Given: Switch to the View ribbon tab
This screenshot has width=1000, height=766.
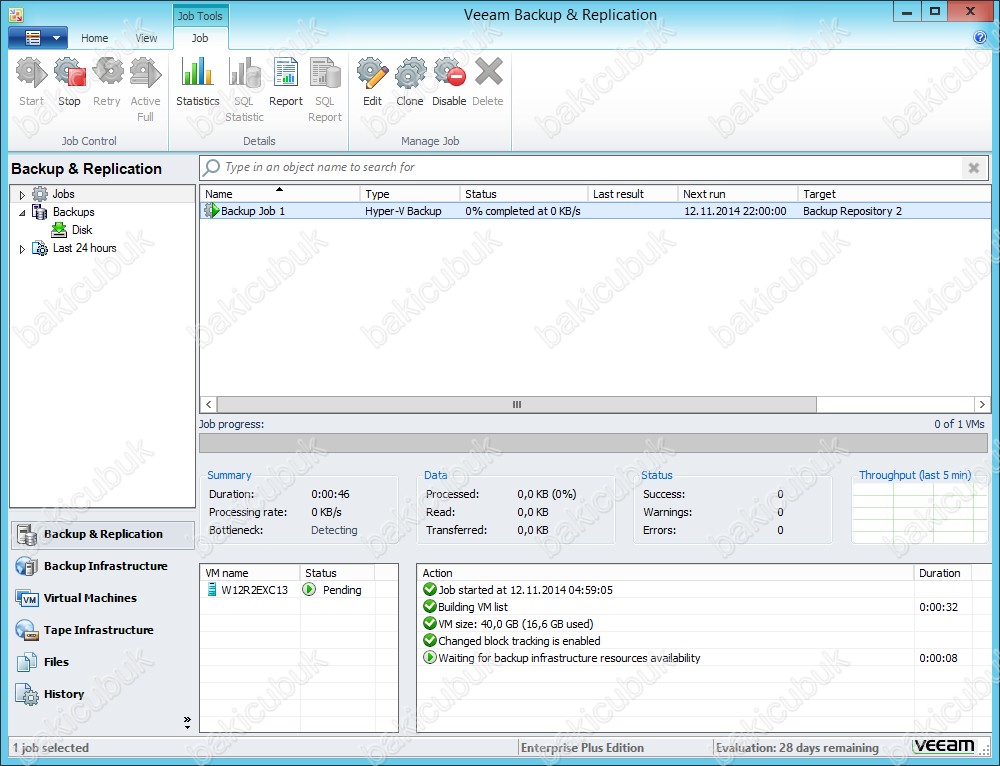Looking at the screenshot, I should tap(146, 38).
